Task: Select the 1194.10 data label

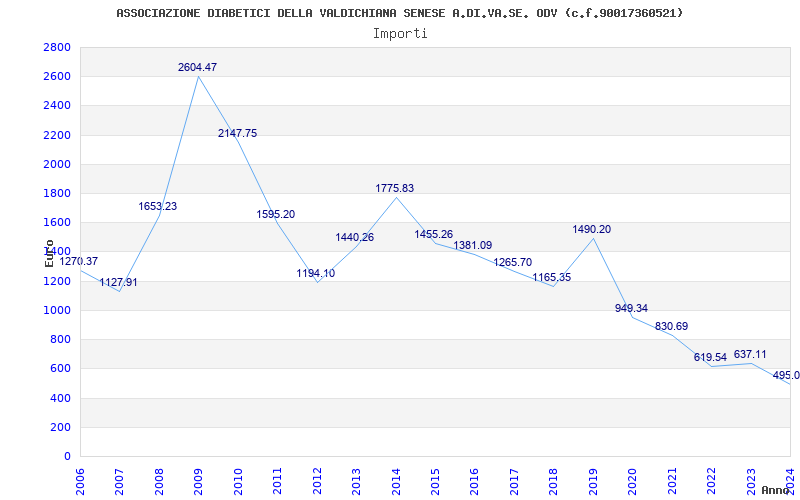Action: coord(316,273)
